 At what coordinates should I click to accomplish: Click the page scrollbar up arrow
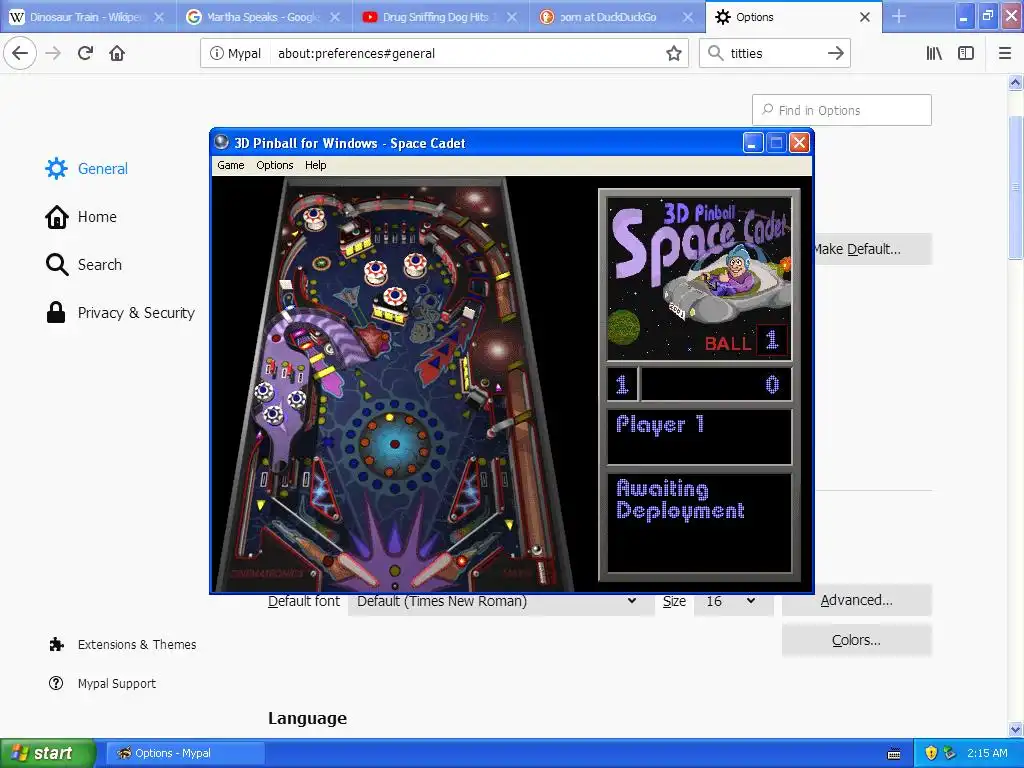point(1016,82)
